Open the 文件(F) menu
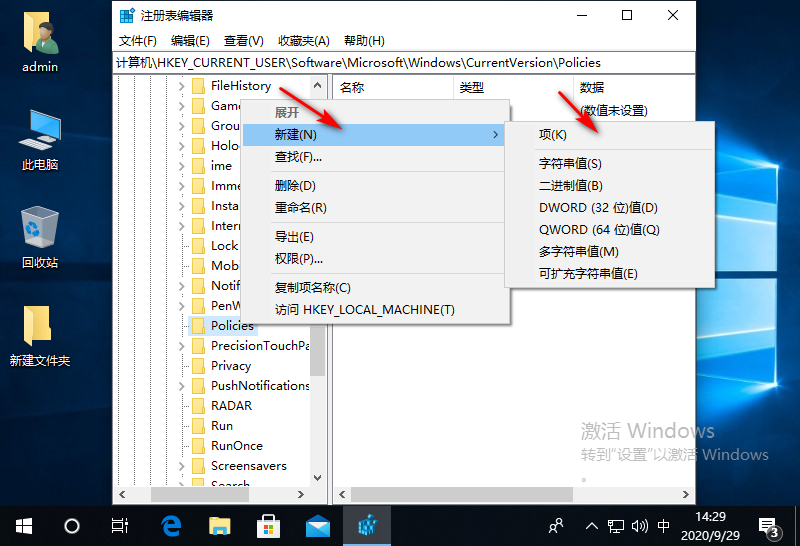This screenshot has height=546, width=800. [138, 41]
